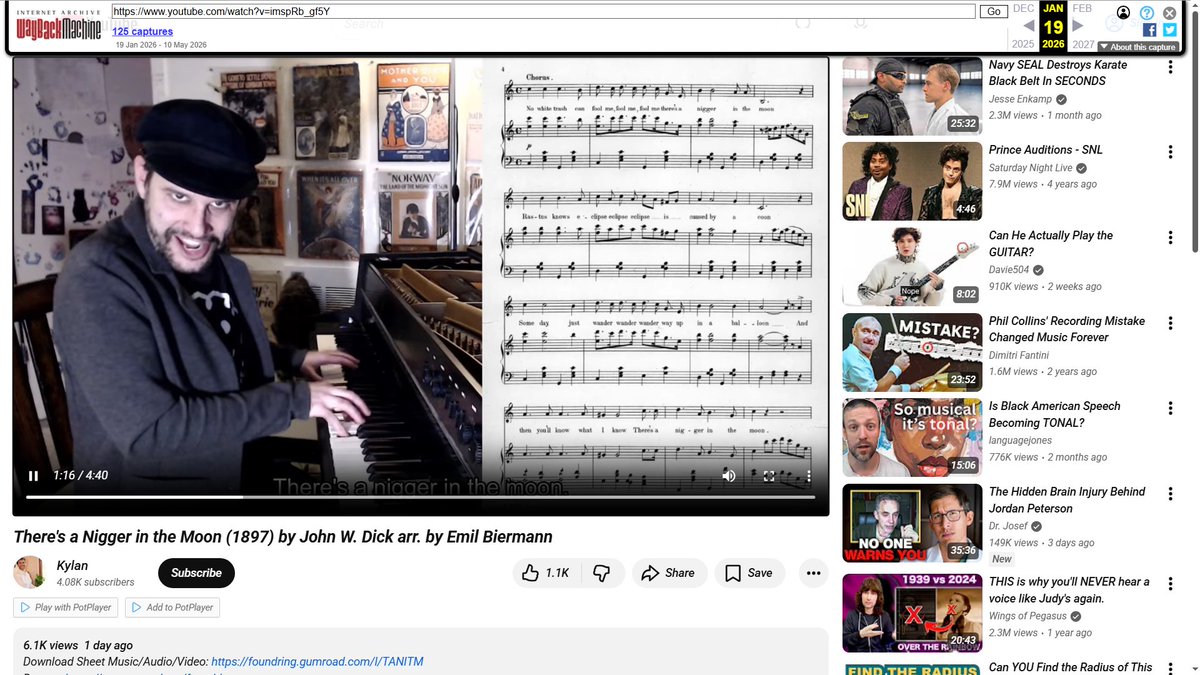The image size is (1200, 675).
Task: Like the video with thumbs-up 1.1K button
Action: pyautogui.click(x=545, y=573)
